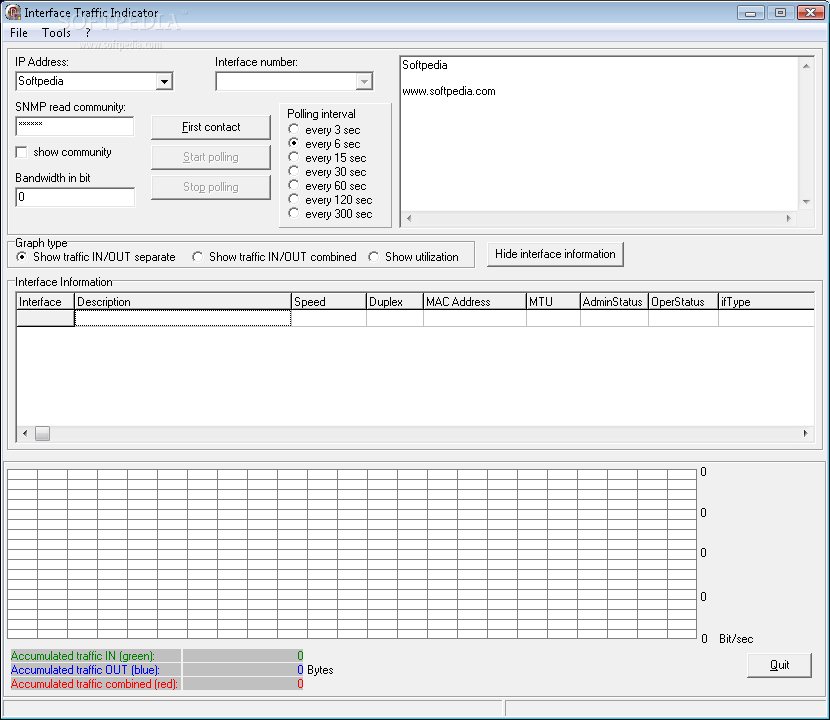Screen dimensions: 830x720
Task: Click the Speed column header
Action: coord(329,302)
